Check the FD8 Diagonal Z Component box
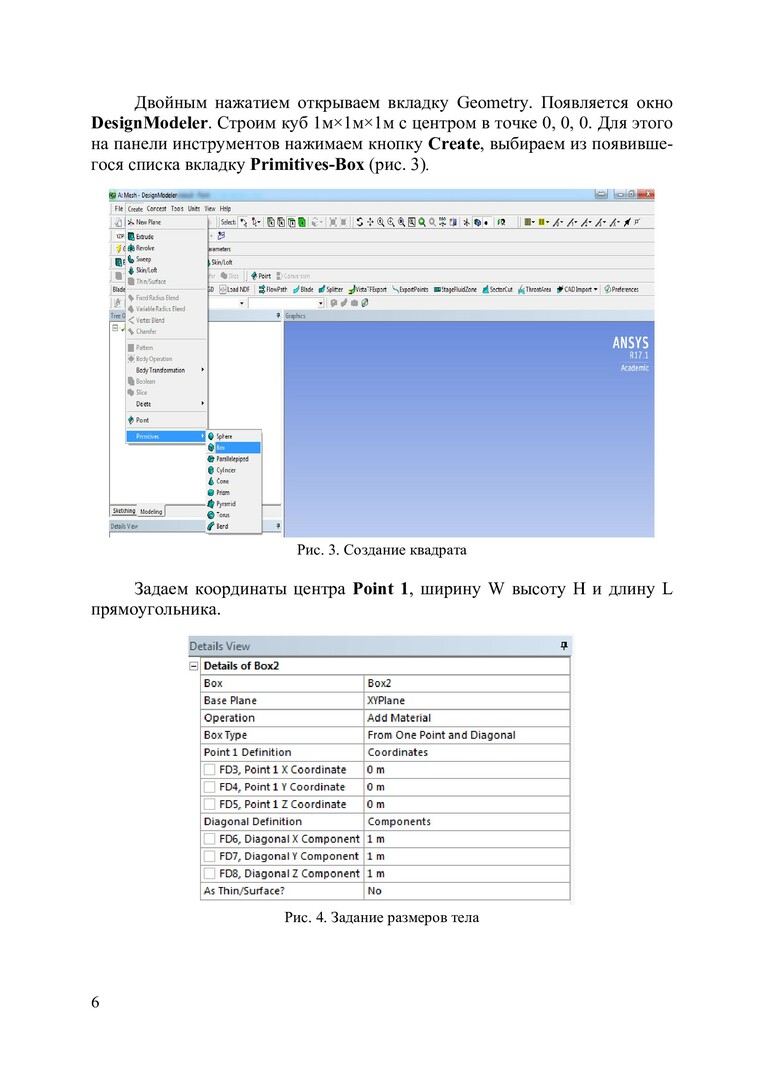The height and width of the screenshot is (1080, 764). tap(210, 873)
